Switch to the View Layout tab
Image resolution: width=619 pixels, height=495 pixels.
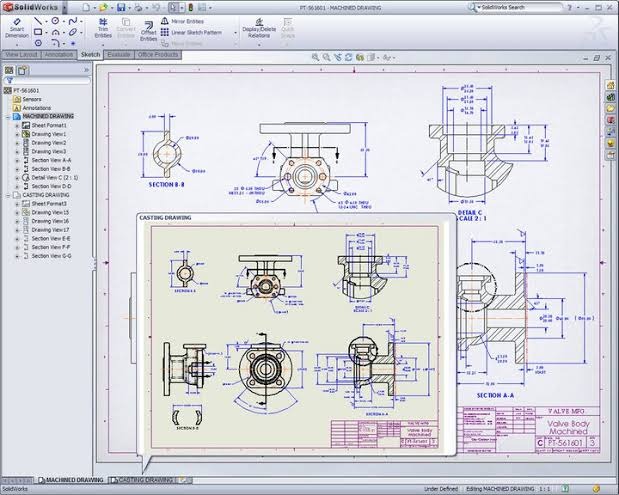click(x=21, y=54)
